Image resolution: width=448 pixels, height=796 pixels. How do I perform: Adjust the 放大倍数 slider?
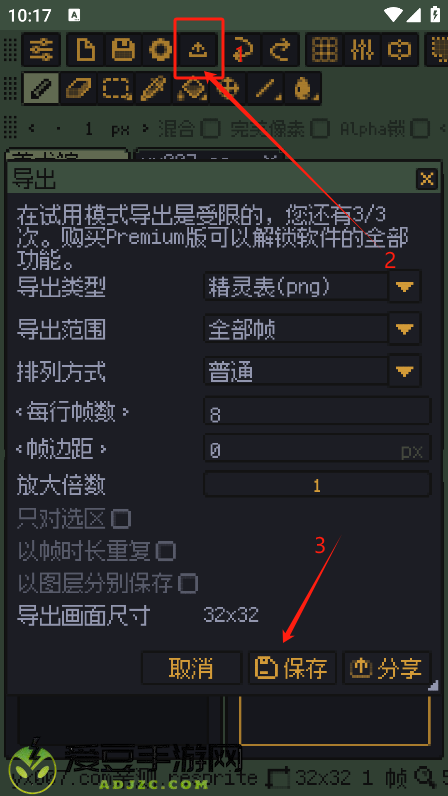[317, 485]
